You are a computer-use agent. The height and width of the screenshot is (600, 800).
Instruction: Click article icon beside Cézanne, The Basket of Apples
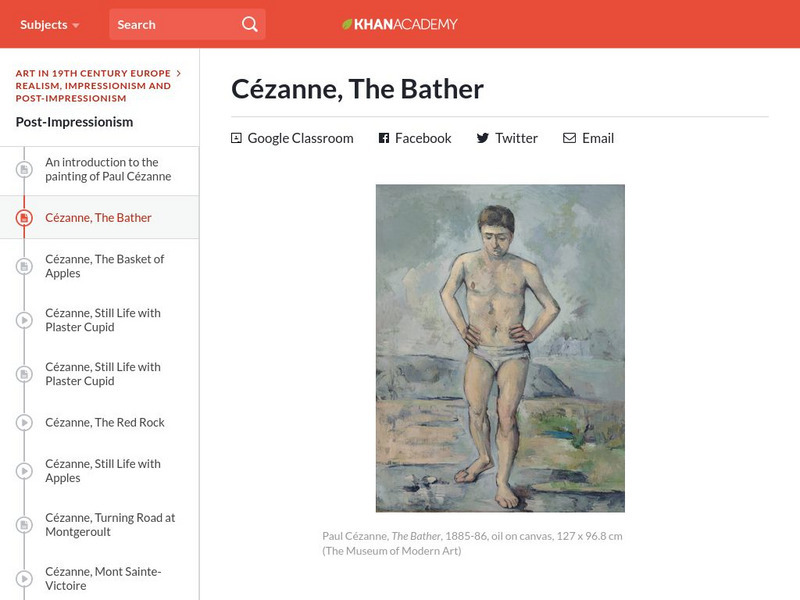tap(25, 266)
